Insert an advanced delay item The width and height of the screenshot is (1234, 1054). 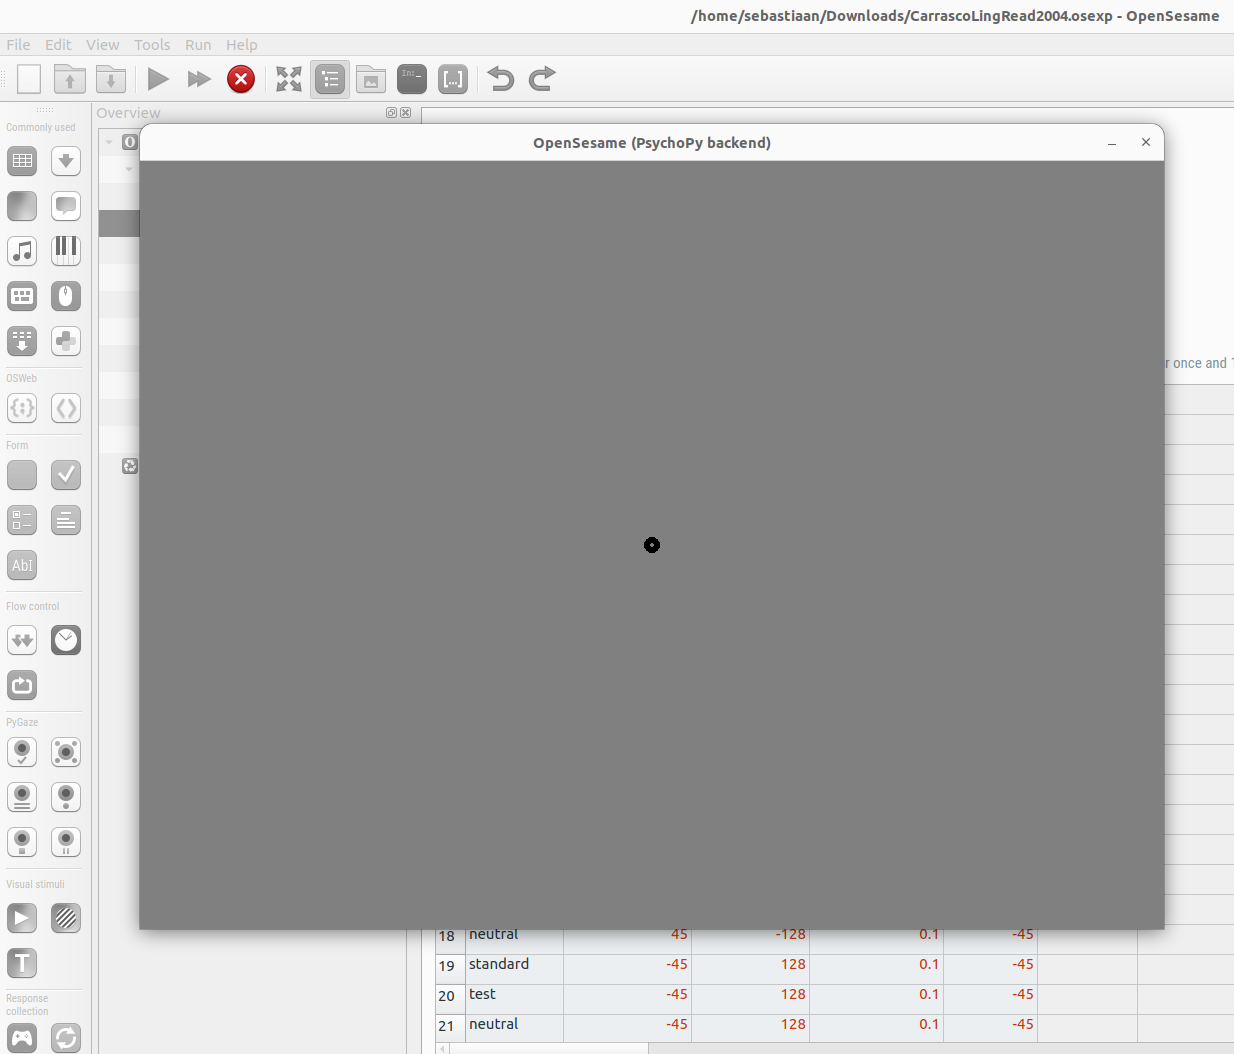point(66,640)
